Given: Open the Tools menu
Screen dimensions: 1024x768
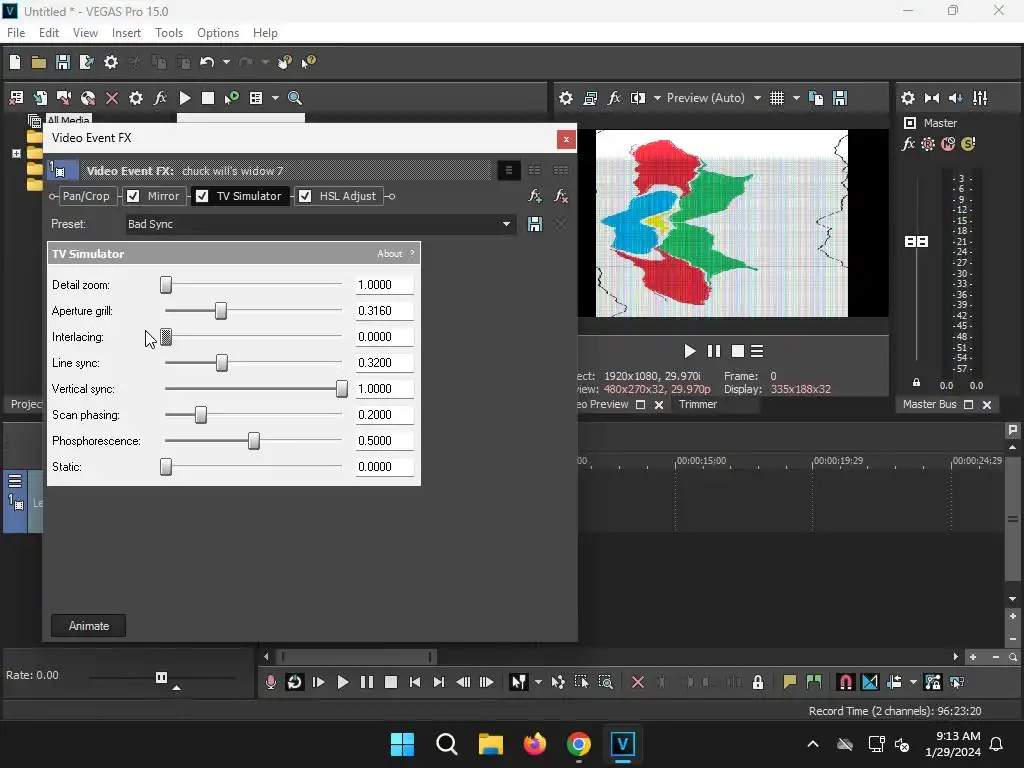Looking at the screenshot, I should pyautogui.click(x=169, y=33).
